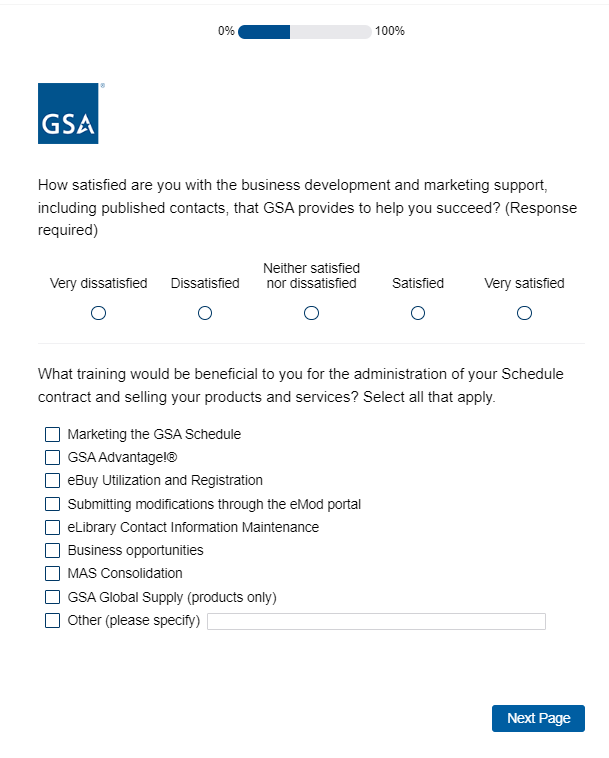Click the survey progress bar

[x=304, y=32]
